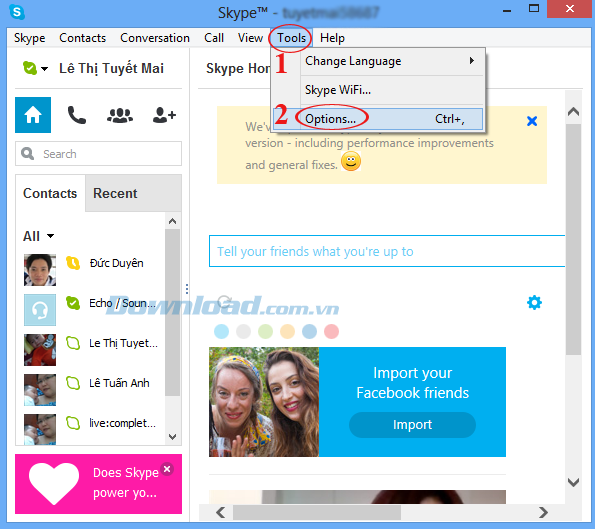
Task: Click the create group icon
Action: [x=120, y=115]
